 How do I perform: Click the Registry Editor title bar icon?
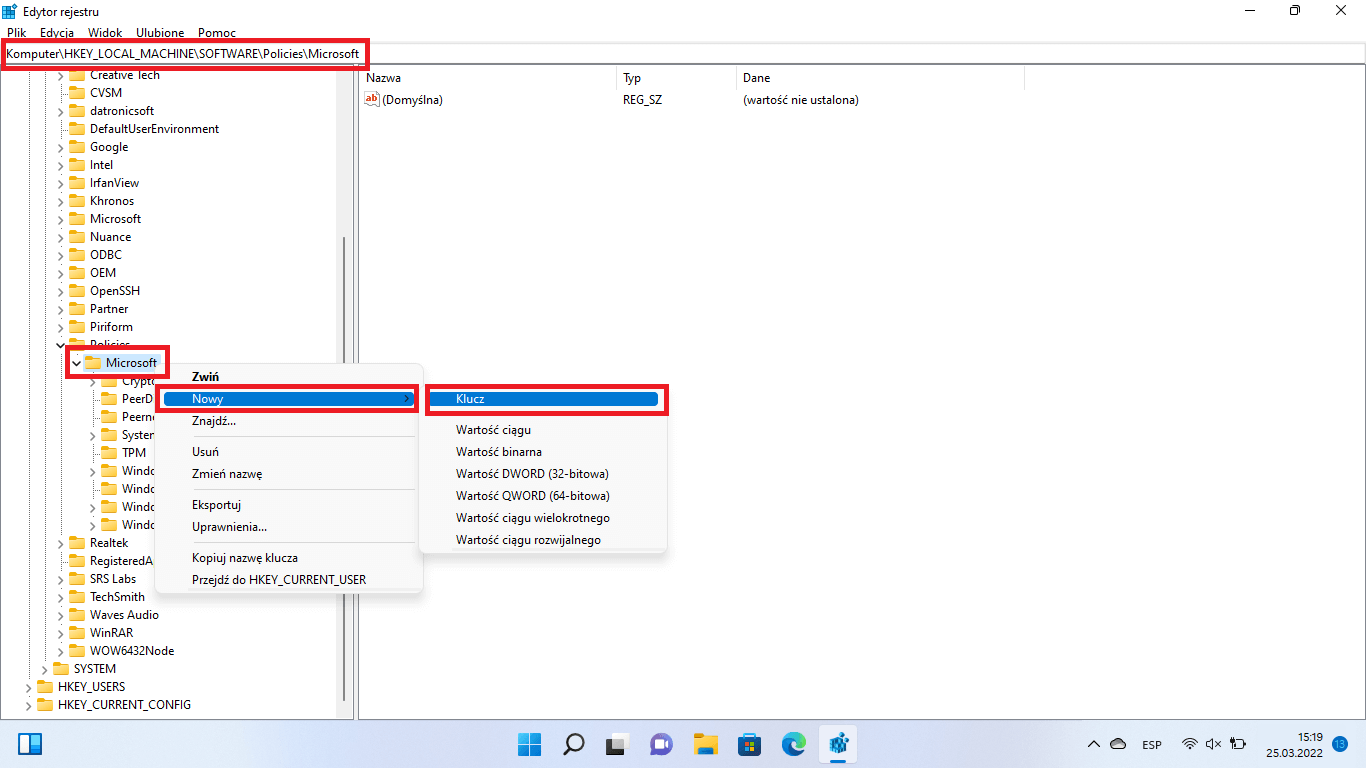[x=9, y=10]
